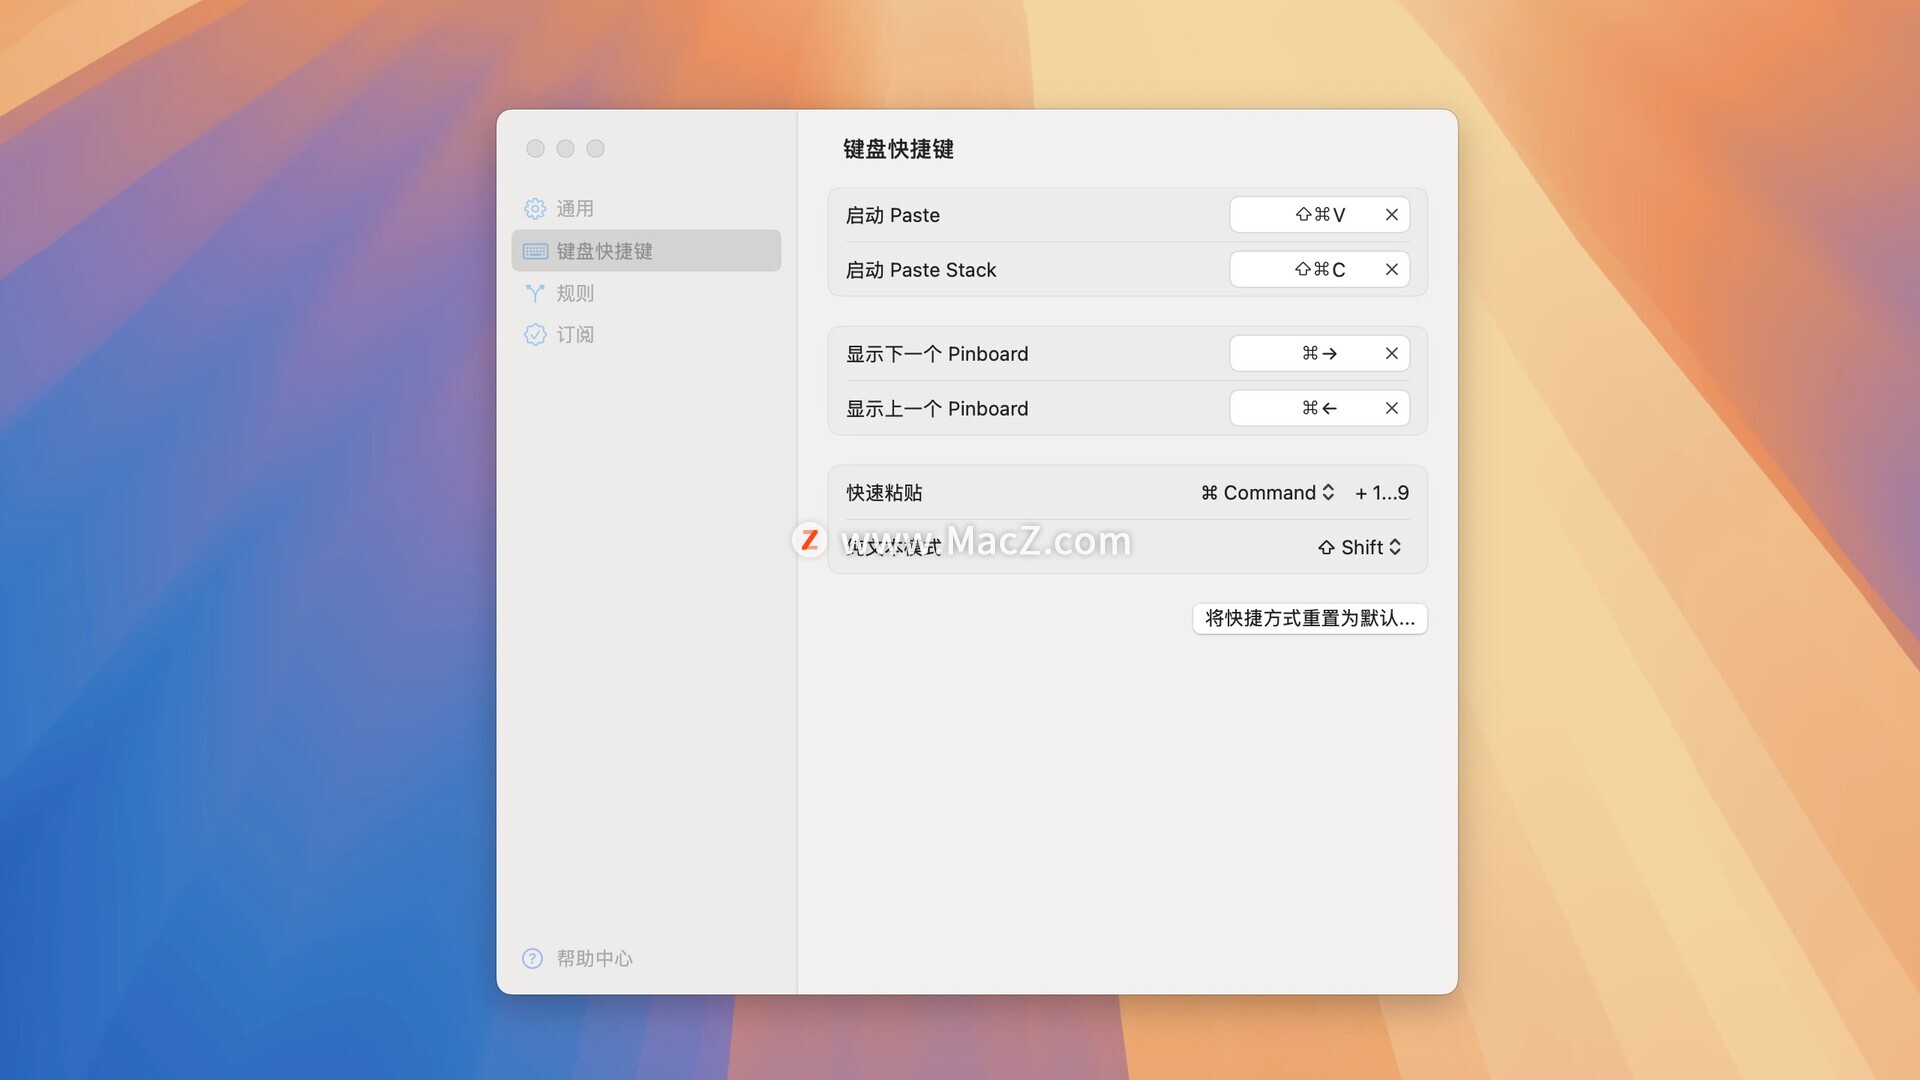Open the 帮助中心 question mark icon
This screenshot has height=1080, width=1920.
coord(532,958)
